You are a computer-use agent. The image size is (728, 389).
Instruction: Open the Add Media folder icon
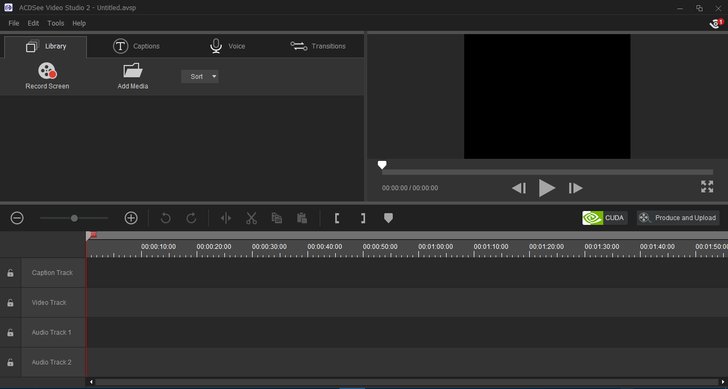pyautogui.click(x=133, y=71)
